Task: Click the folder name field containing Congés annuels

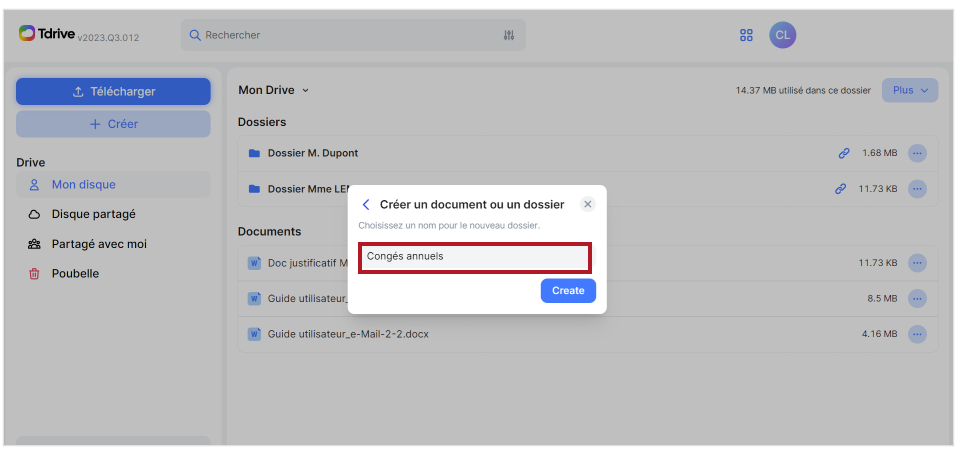Action: (475, 257)
